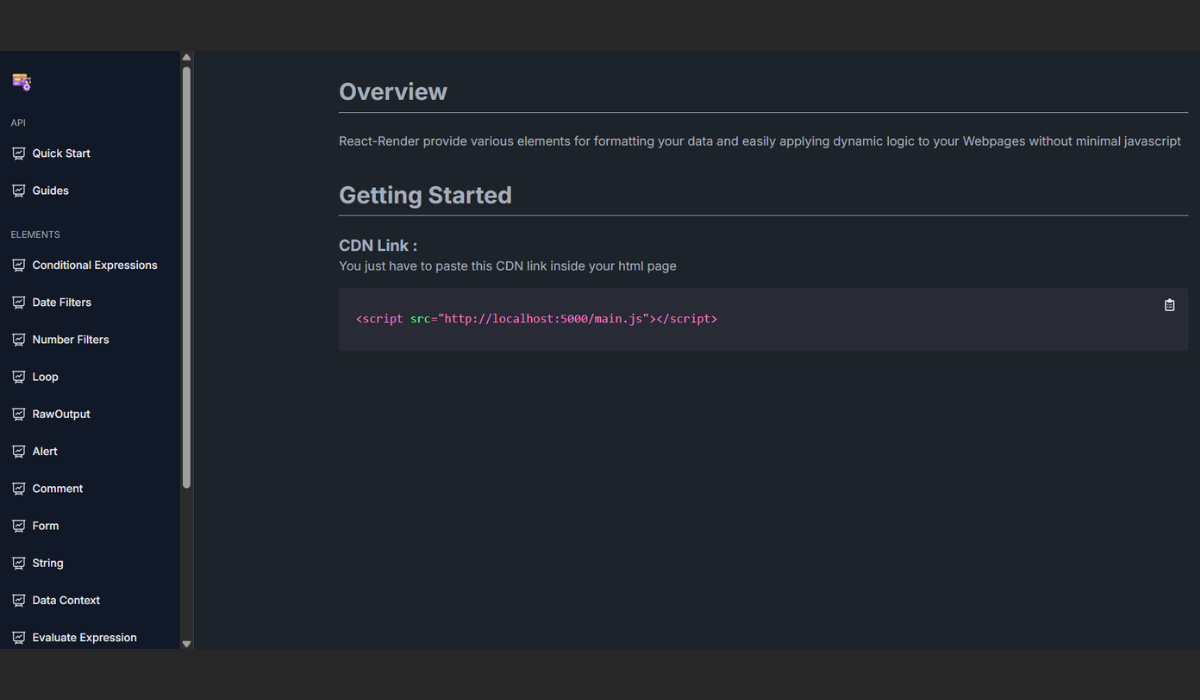Open the Quick Start page

tap(61, 153)
